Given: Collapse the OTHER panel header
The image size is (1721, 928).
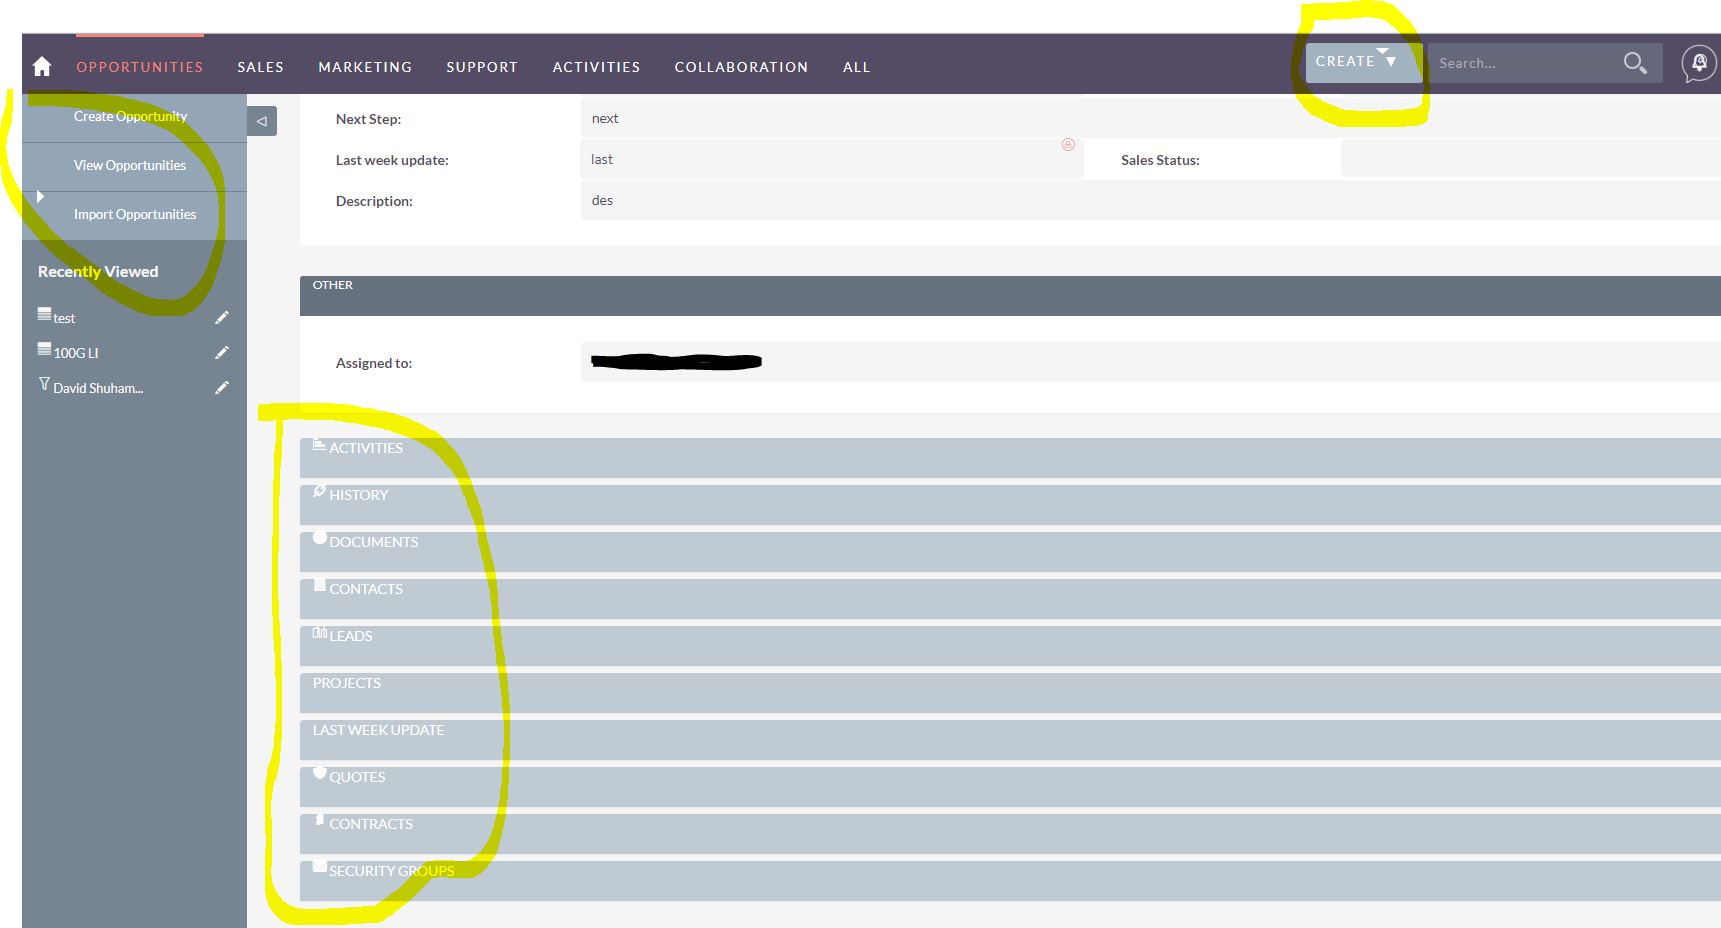Looking at the screenshot, I should [x=1010, y=296].
